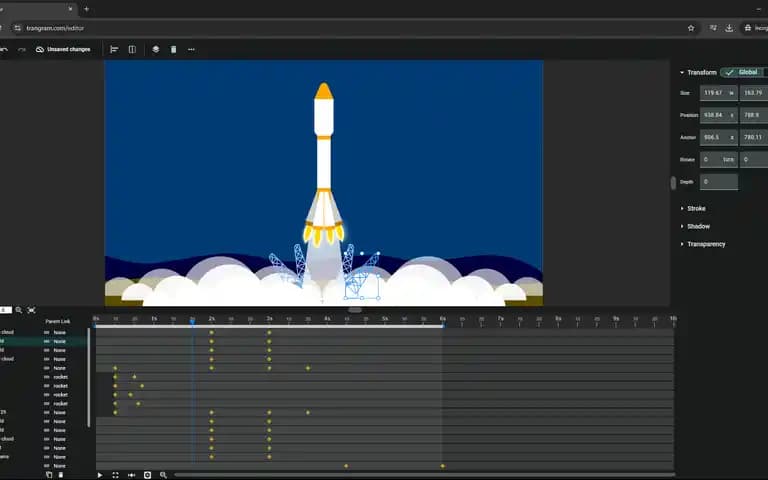Click the blue playhead marker on the ruler
This screenshot has width=768, height=480.
[192, 320]
